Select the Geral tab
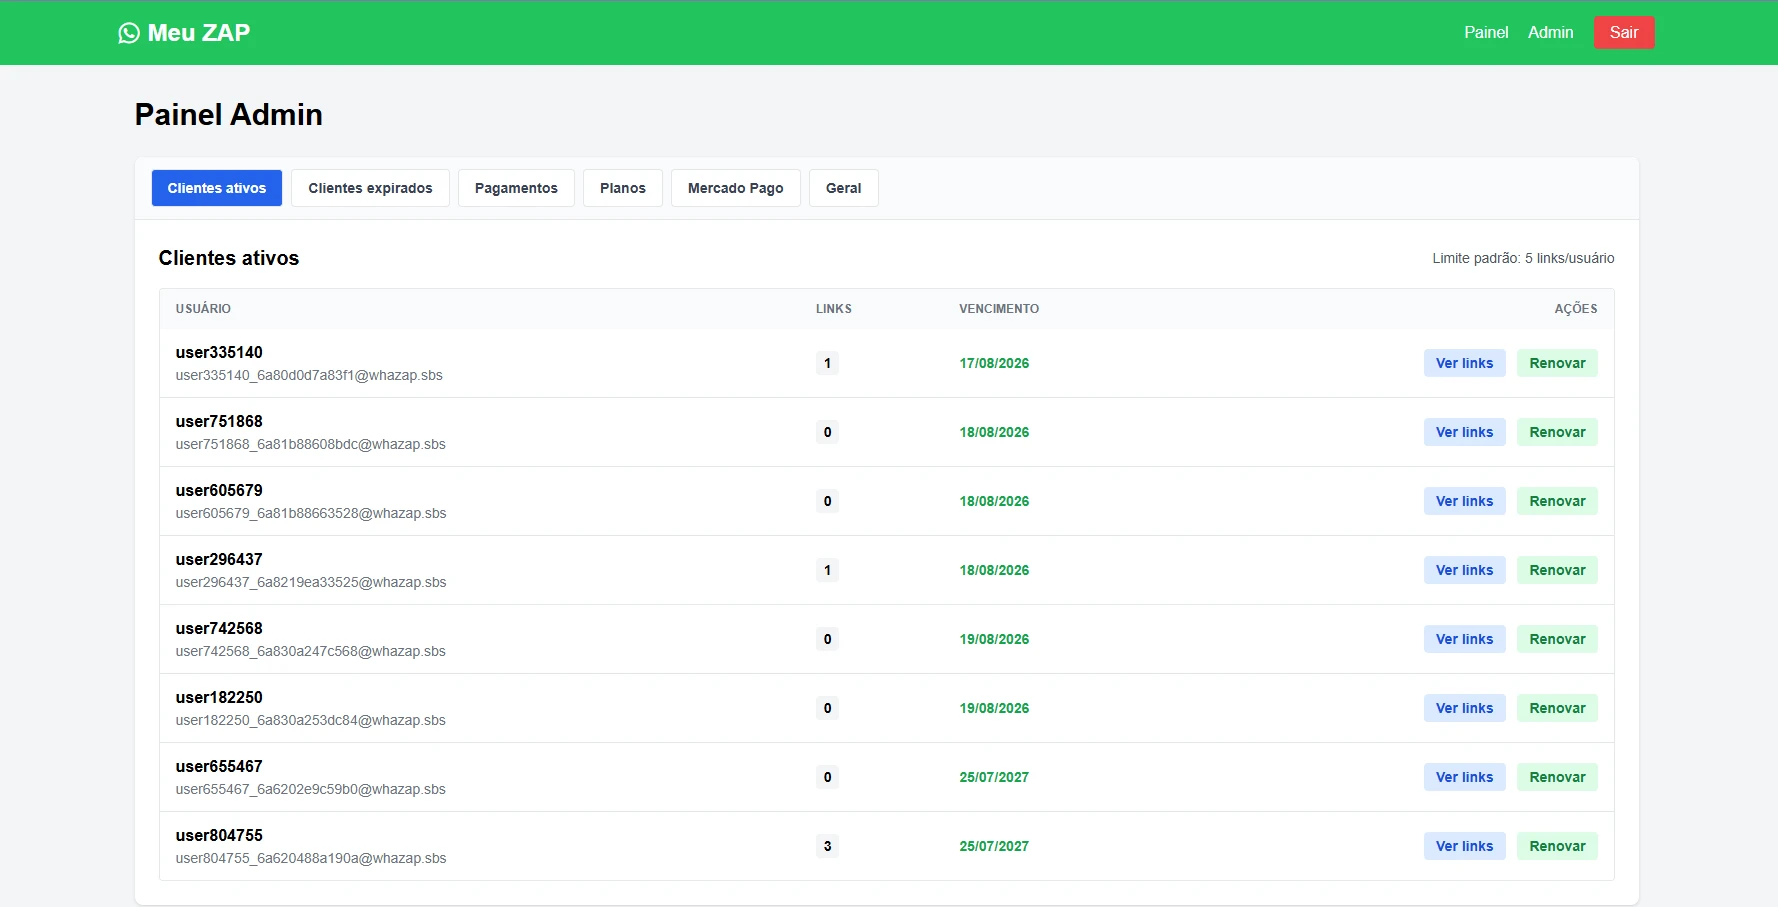1778x907 pixels. tap(844, 188)
